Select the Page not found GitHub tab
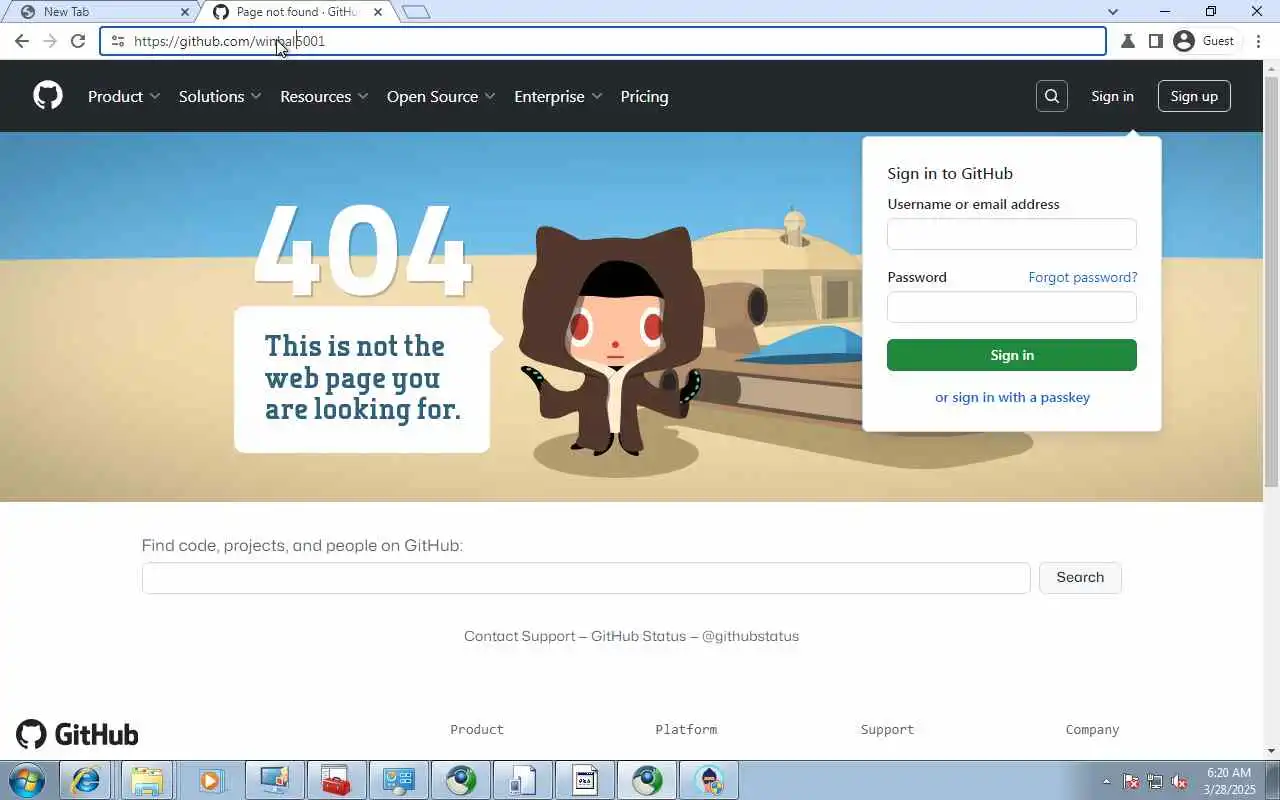This screenshot has height=800, width=1280. (296, 12)
